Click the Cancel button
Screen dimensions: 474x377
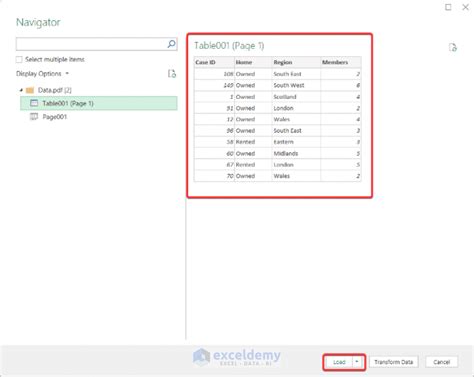(441, 362)
